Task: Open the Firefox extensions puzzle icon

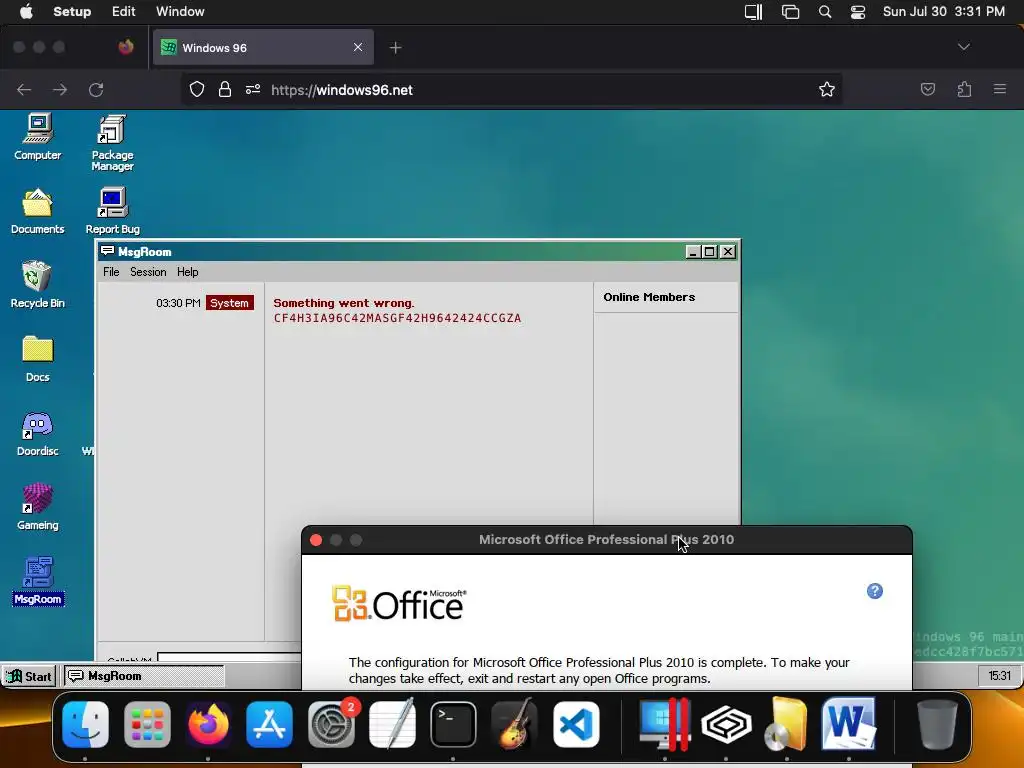Action: click(964, 89)
